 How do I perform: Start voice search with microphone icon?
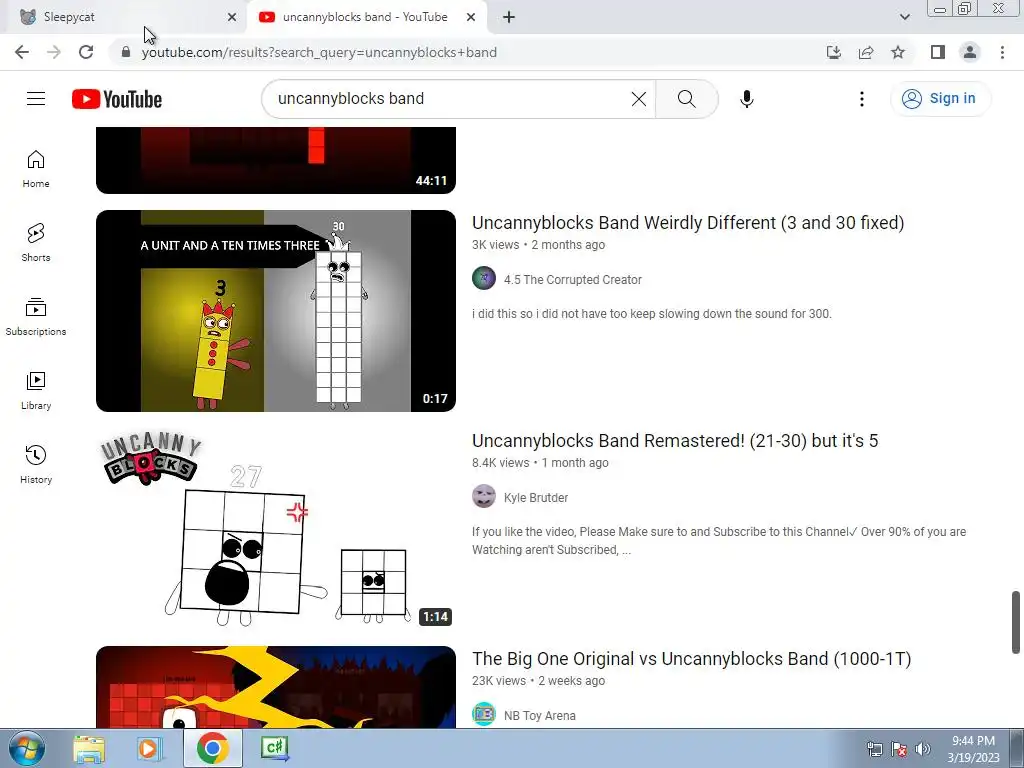click(746, 99)
